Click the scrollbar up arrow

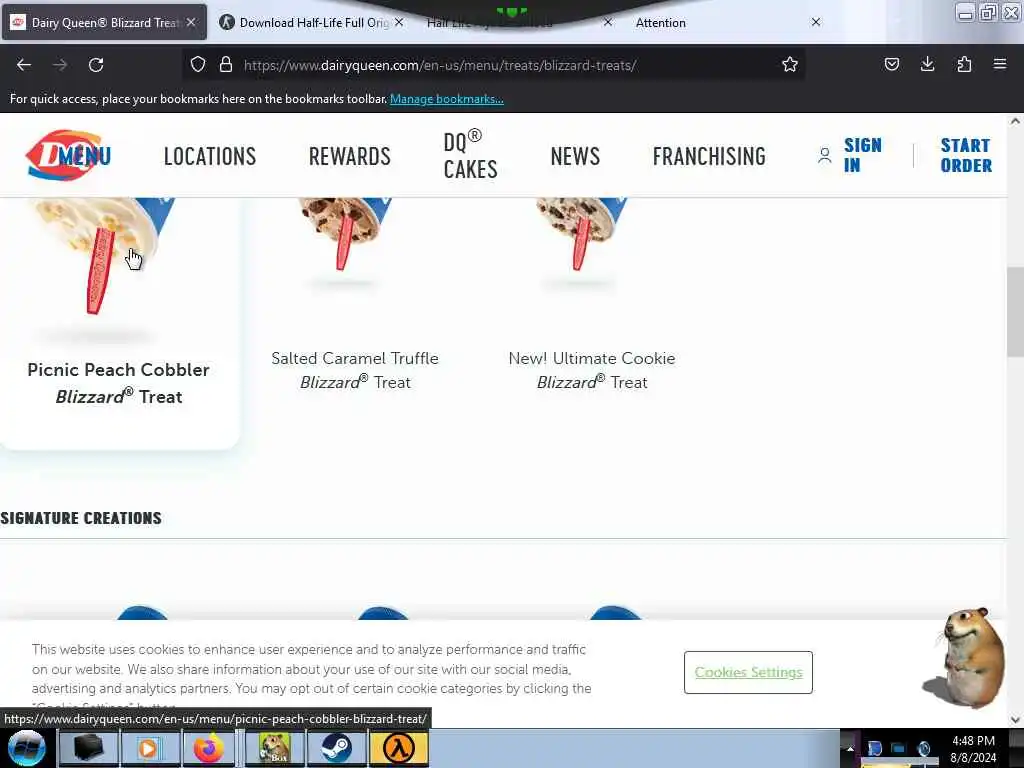tap(1015, 121)
